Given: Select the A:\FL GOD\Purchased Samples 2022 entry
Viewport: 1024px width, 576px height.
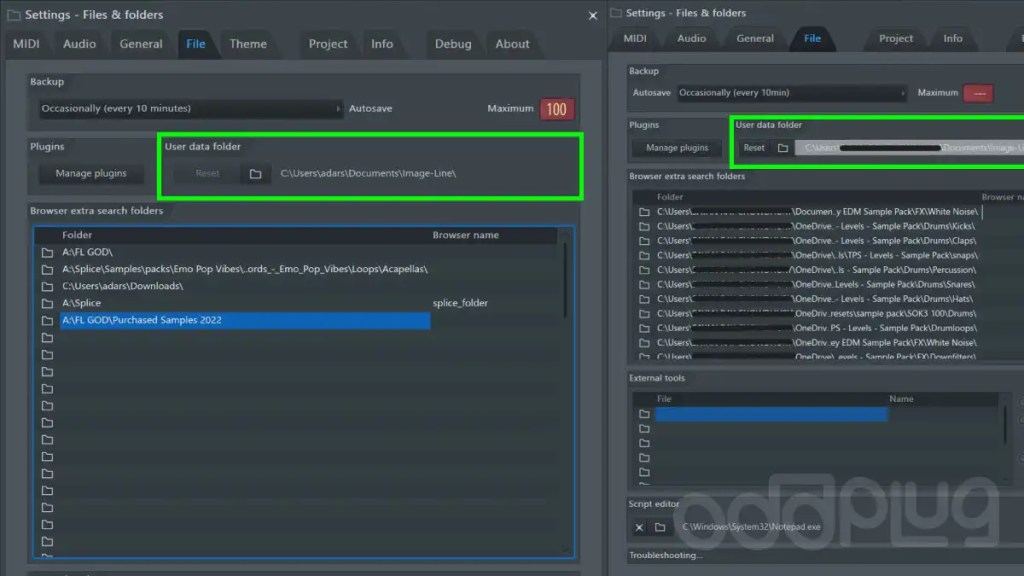Looking at the screenshot, I should point(245,320).
